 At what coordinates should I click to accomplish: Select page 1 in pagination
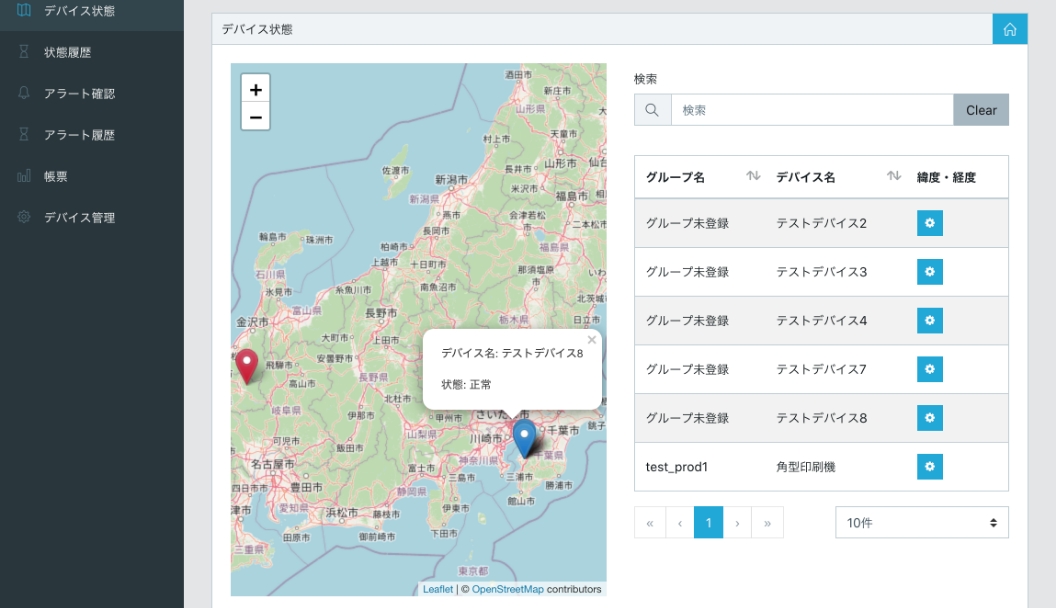[x=708, y=522]
